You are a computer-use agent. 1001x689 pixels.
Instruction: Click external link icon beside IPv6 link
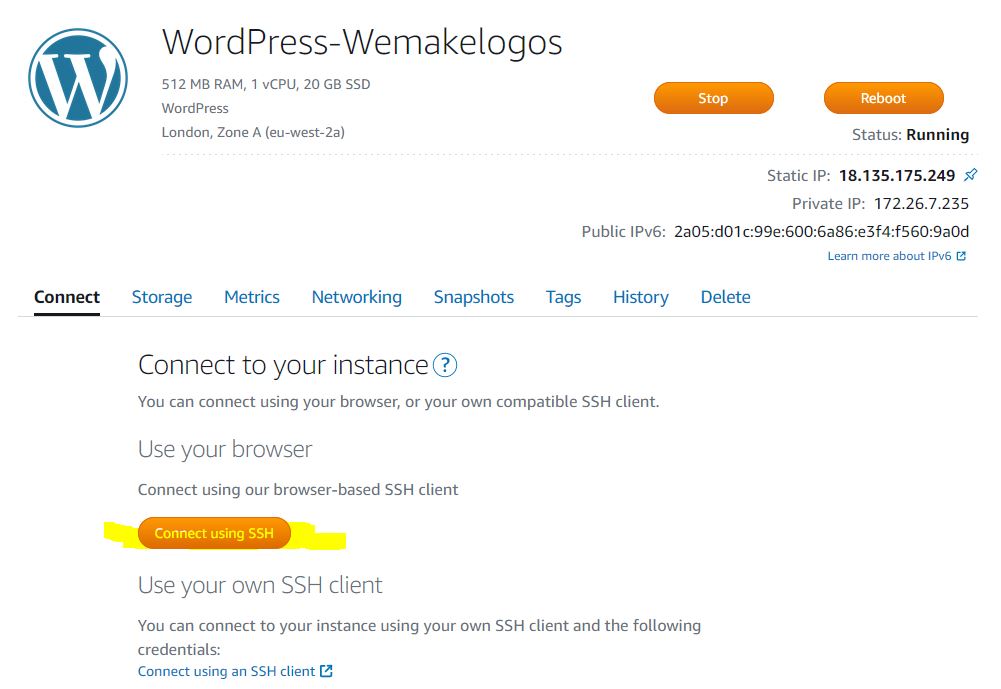click(x=961, y=256)
